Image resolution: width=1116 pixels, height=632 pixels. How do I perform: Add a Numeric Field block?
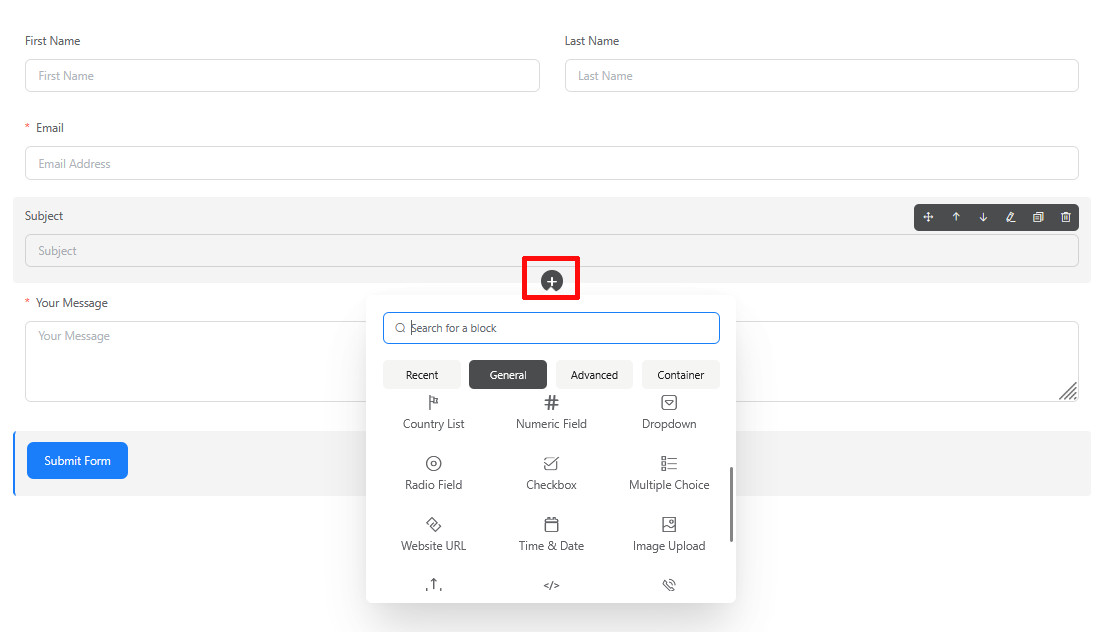[x=552, y=413]
